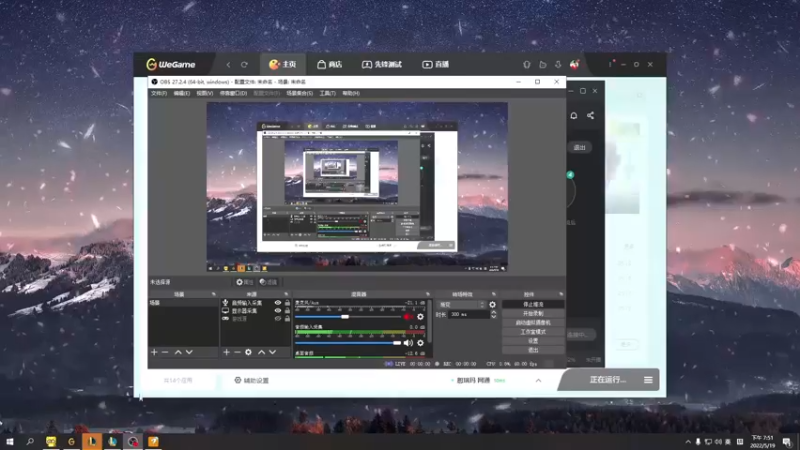
Task: Open OBS 停靠窗口(D) menu
Action: tap(233, 93)
